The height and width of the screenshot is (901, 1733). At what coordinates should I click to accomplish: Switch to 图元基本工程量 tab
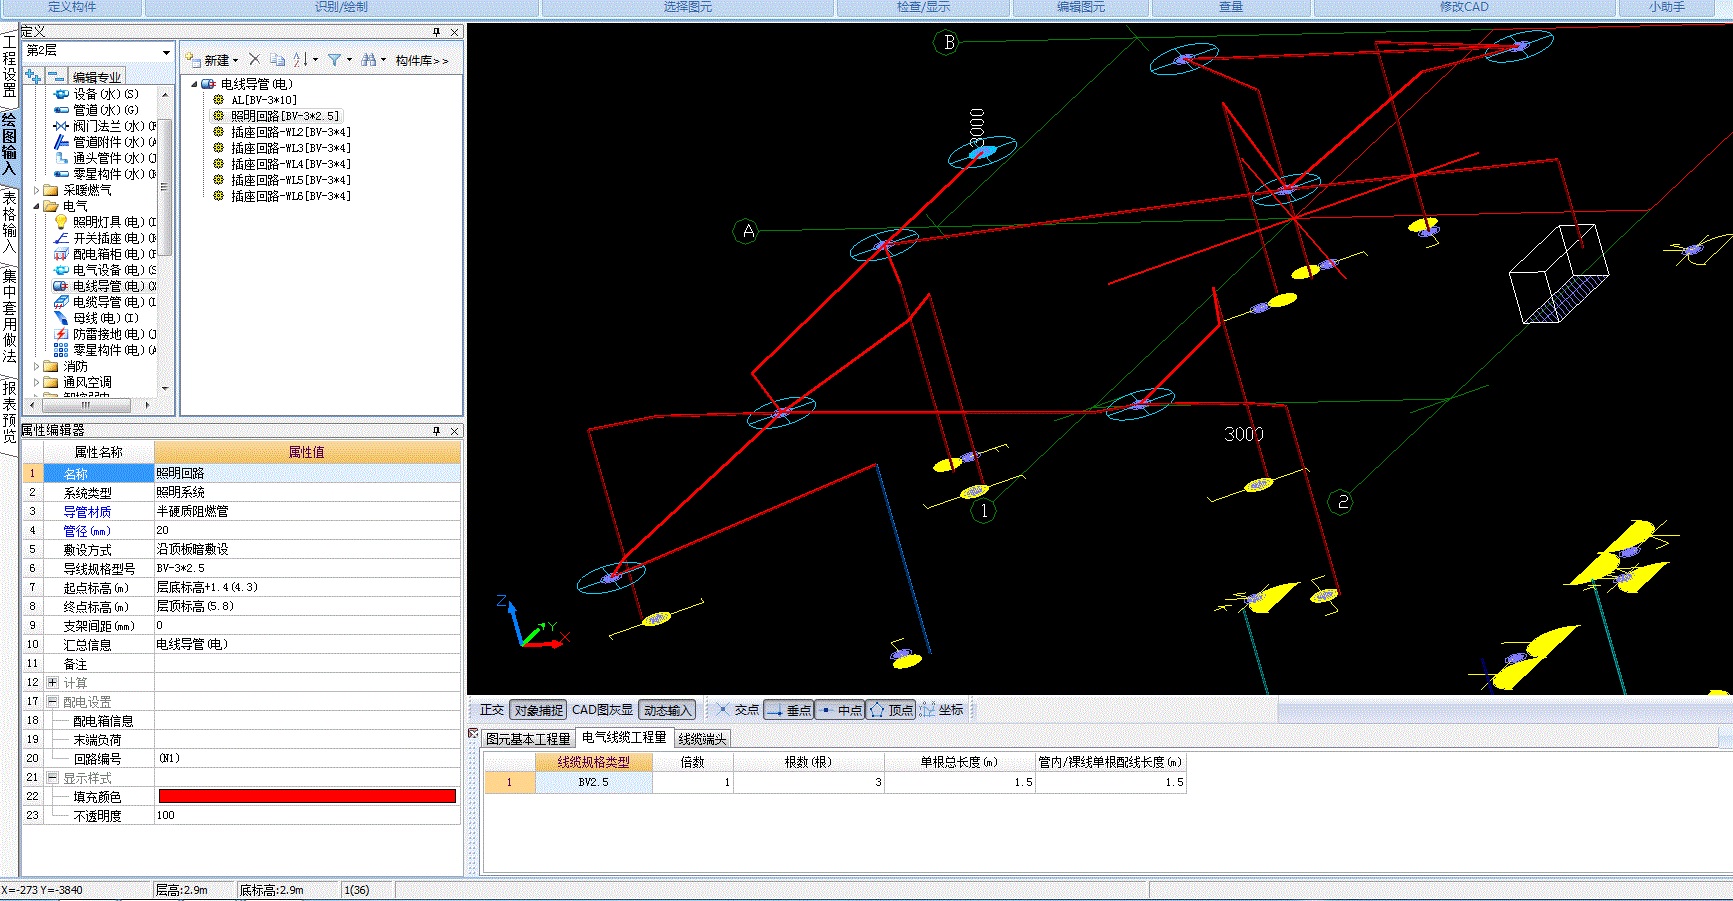point(527,739)
